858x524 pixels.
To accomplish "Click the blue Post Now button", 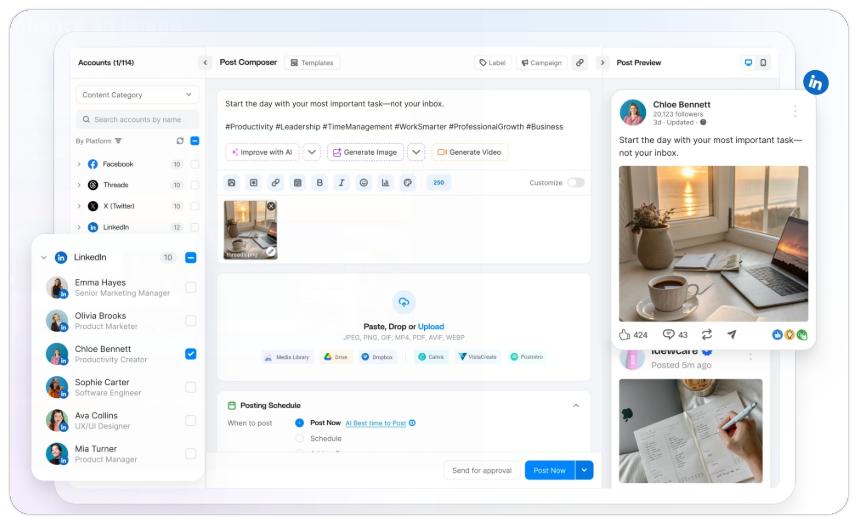I will [x=550, y=470].
